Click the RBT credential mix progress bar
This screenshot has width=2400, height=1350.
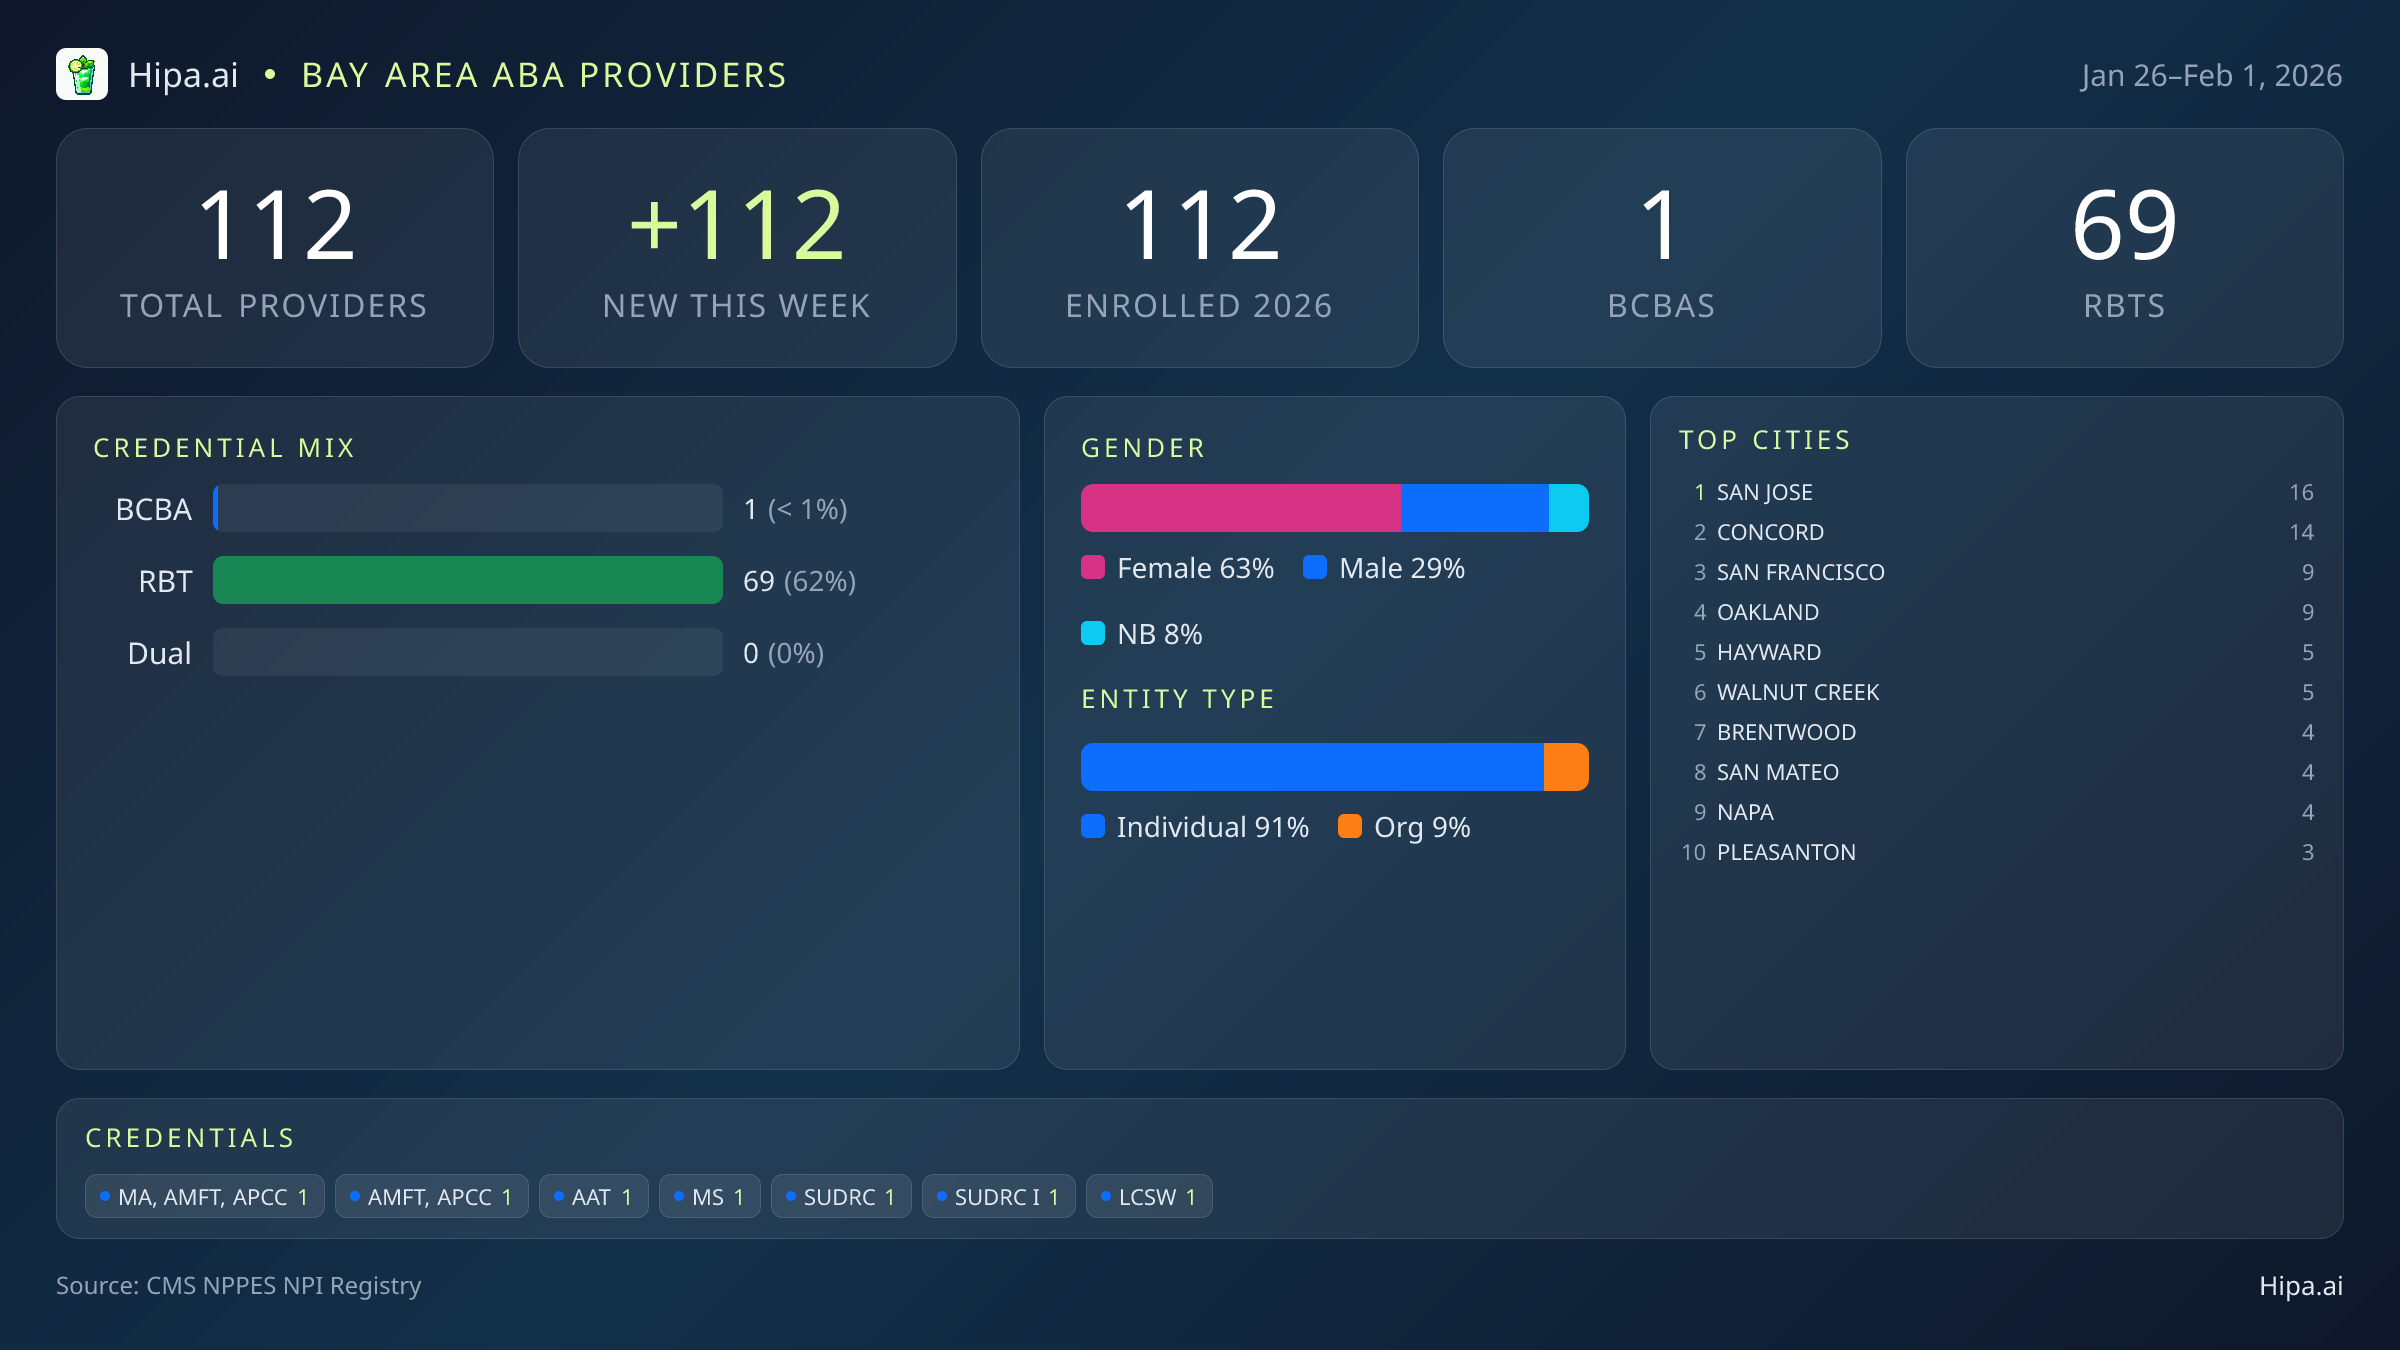pyautogui.click(x=467, y=580)
